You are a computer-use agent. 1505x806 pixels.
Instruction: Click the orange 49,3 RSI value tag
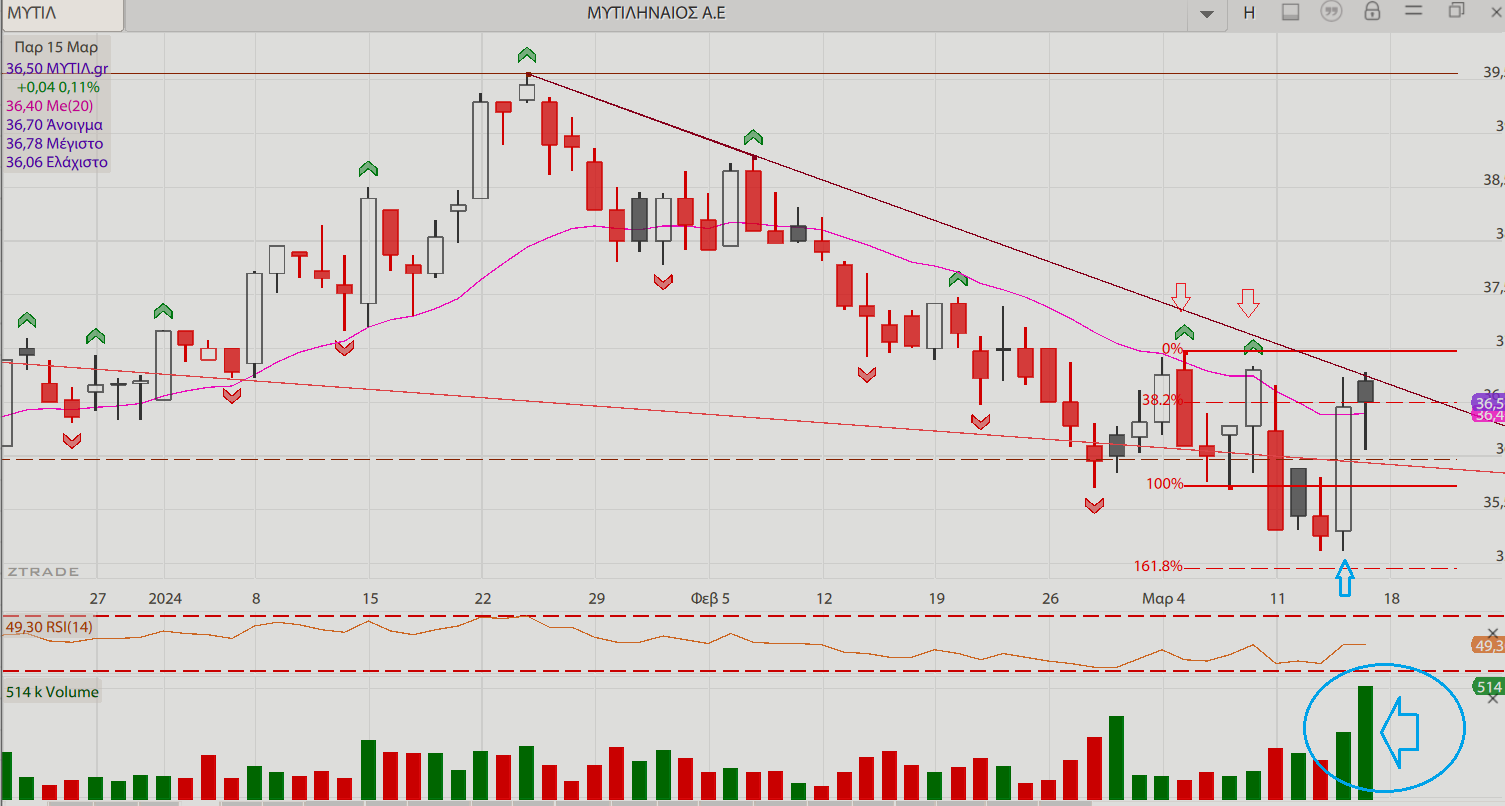point(1488,646)
